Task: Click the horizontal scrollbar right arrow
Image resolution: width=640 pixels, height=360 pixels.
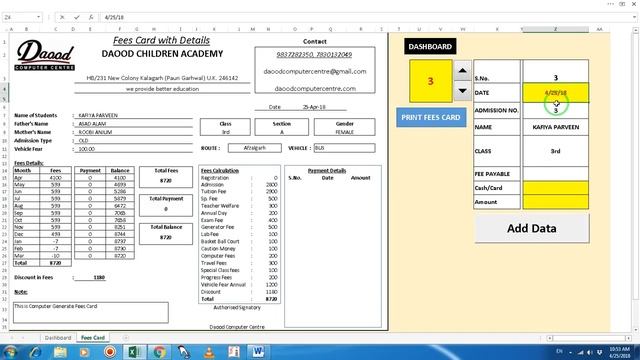Action: pyautogui.click(x=628, y=338)
